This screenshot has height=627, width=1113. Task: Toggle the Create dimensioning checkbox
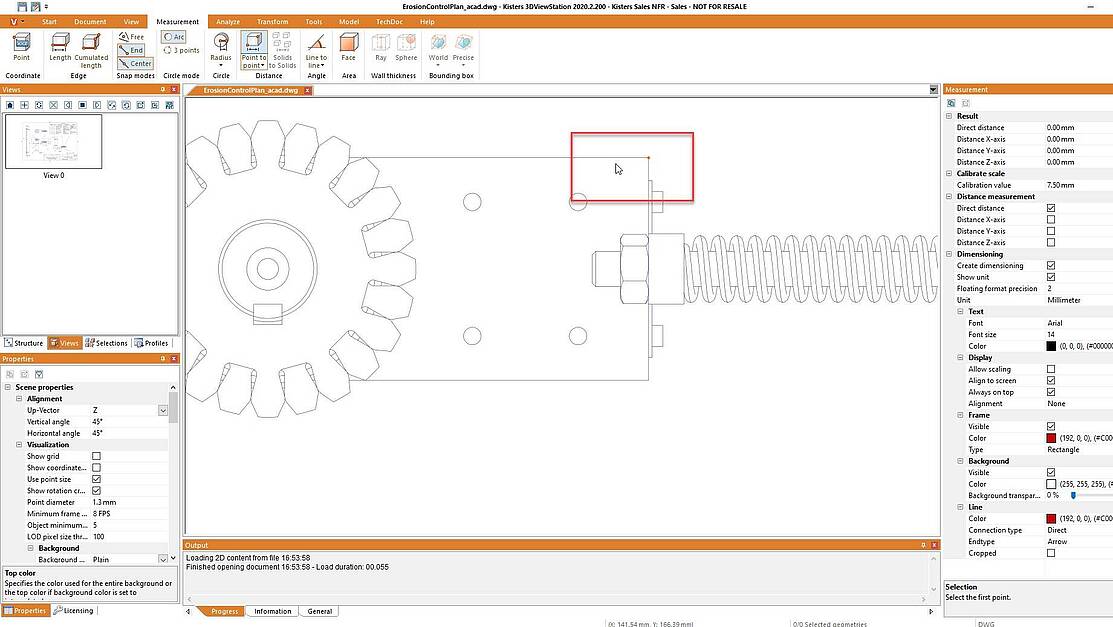(x=1051, y=266)
